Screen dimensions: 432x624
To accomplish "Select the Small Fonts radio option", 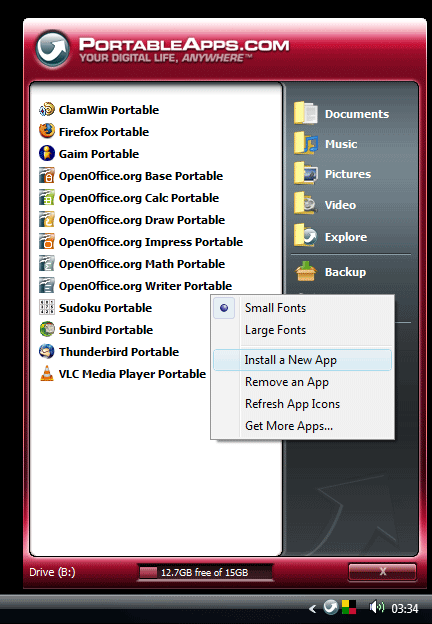I will 303,308.
